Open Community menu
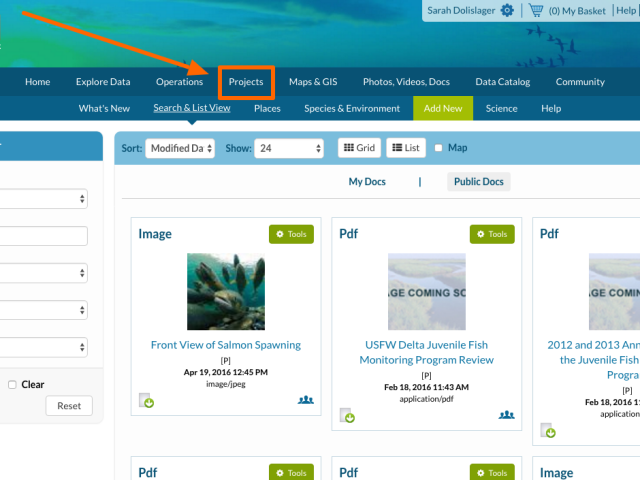This screenshot has width=640, height=480. point(580,82)
